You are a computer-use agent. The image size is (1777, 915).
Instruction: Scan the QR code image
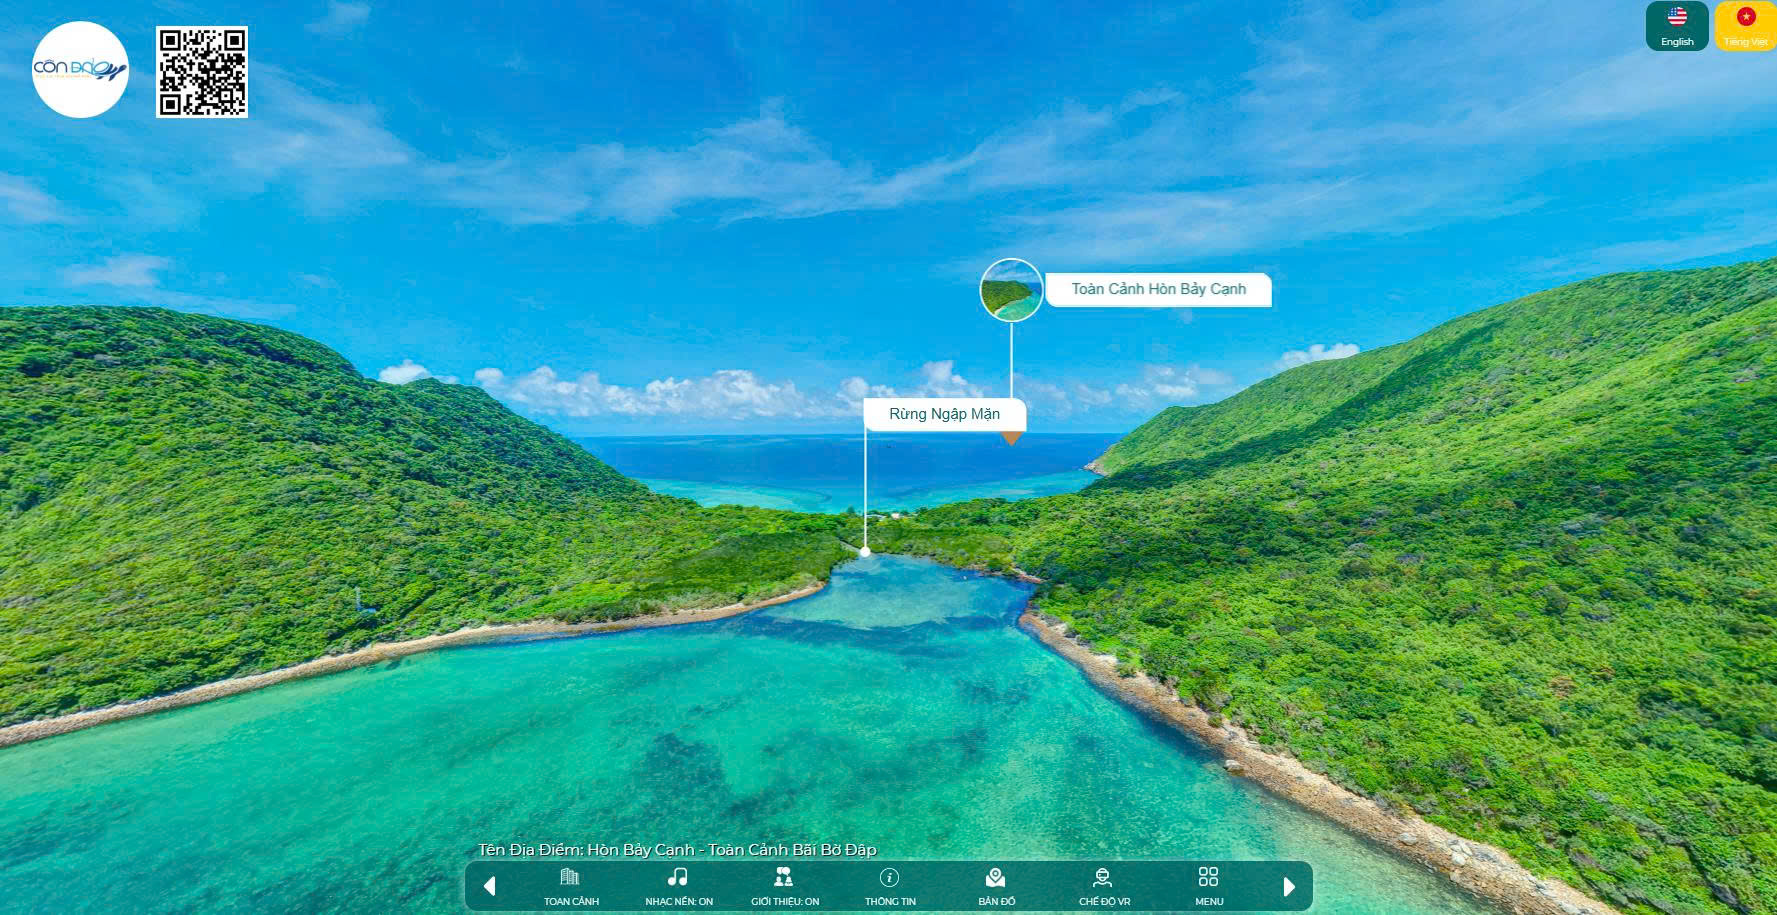200,72
